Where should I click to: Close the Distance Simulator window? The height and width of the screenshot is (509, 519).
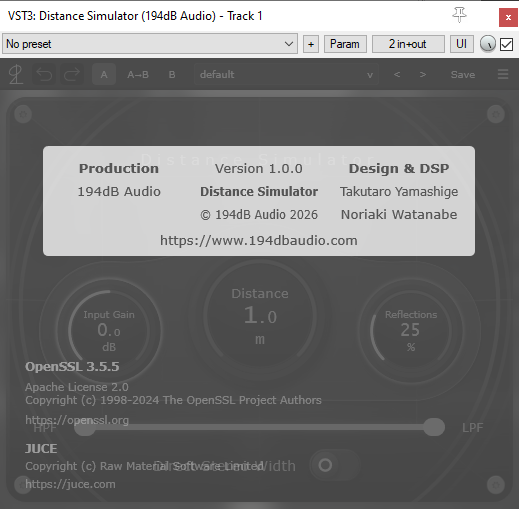point(508,17)
